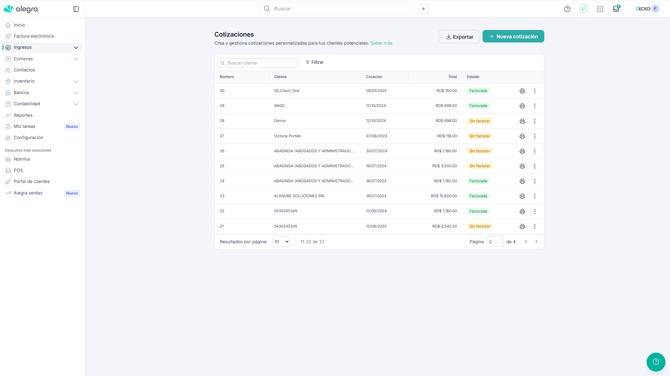Image resolution: width=670 pixels, height=376 pixels.
Task: Open Contactos in sidebar
Action: click(24, 70)
